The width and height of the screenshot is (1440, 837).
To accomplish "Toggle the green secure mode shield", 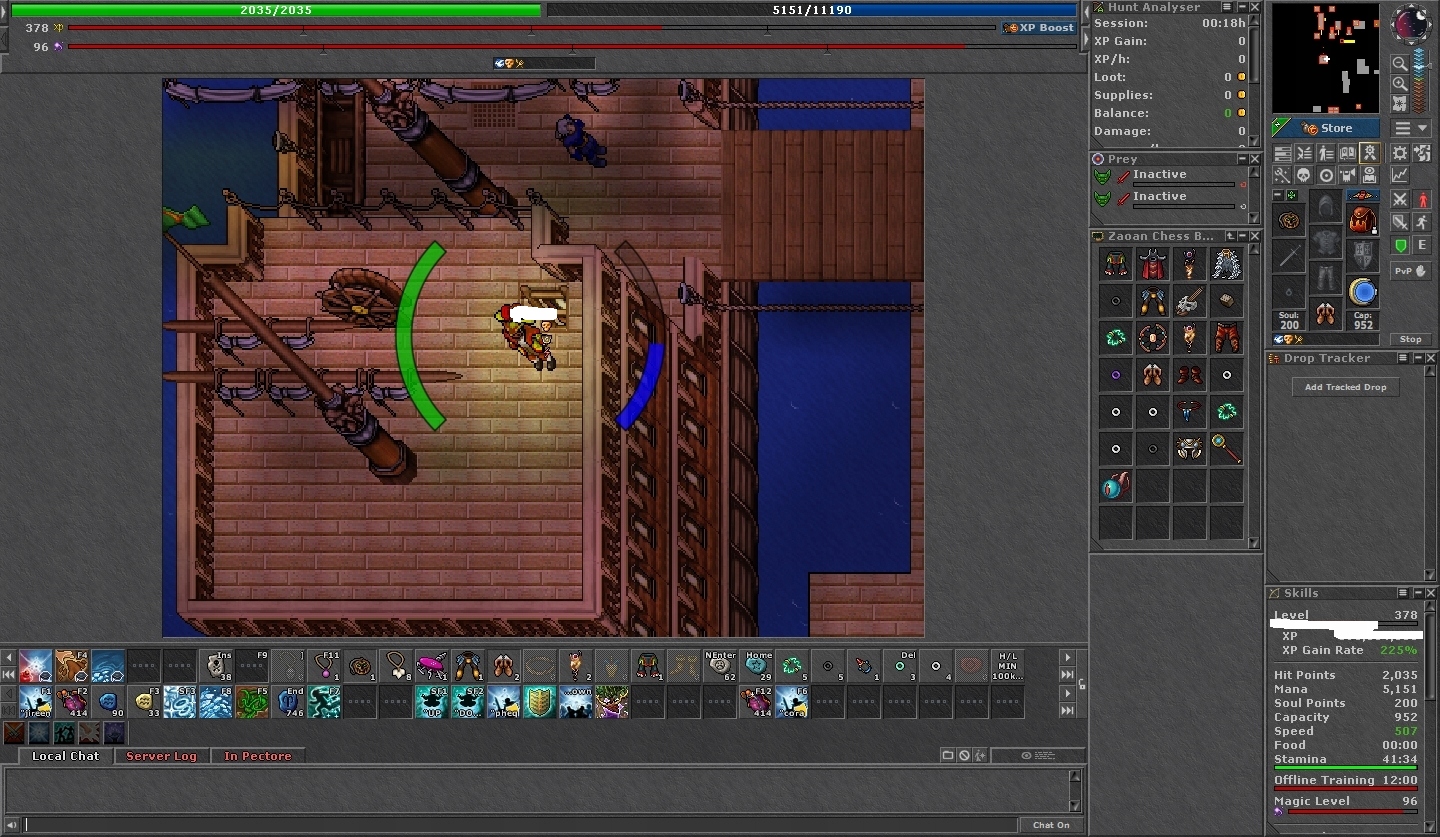I will click(x=1400, y=245).
